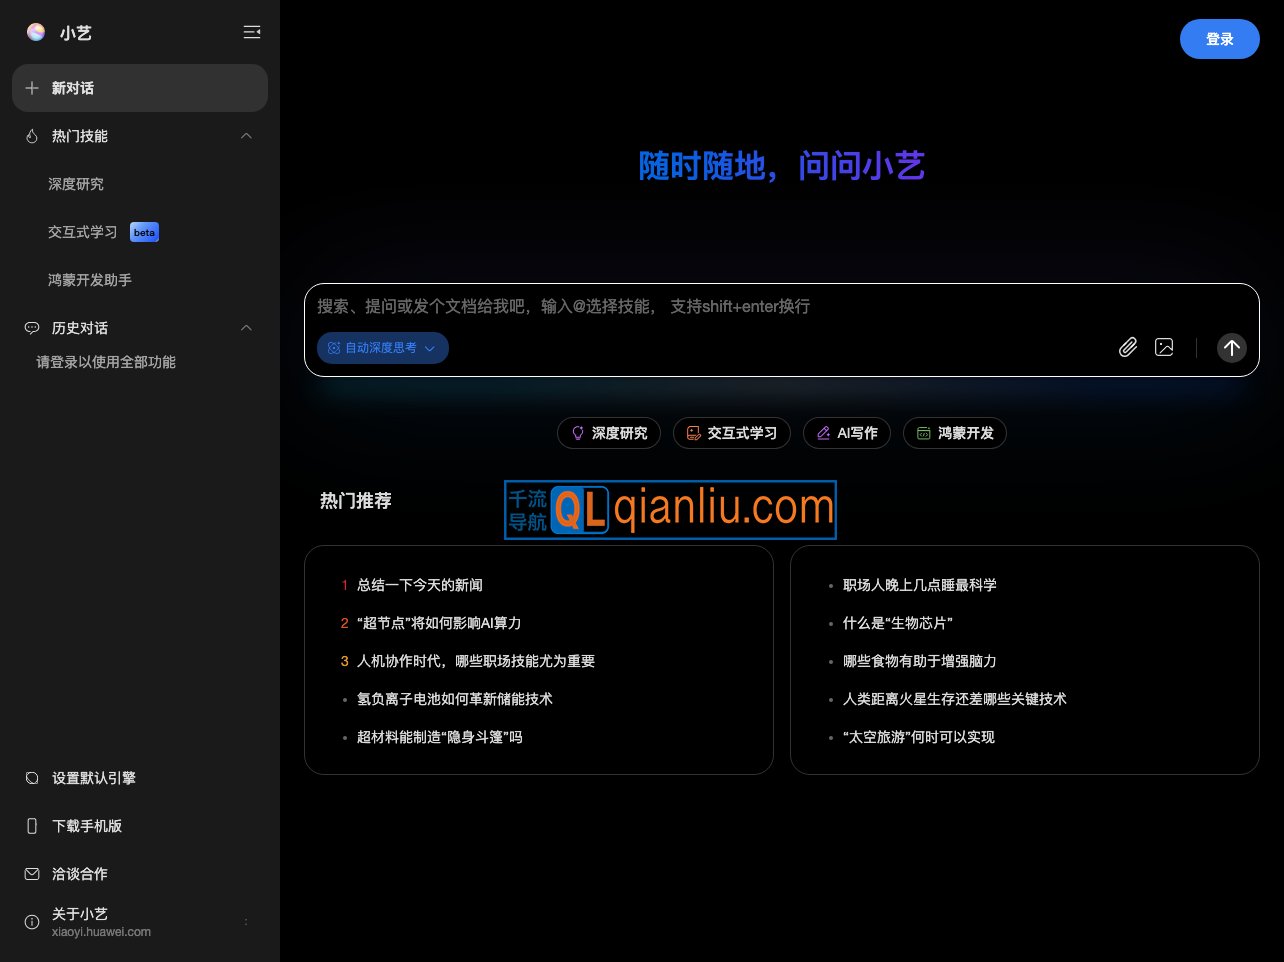Viewport: 1284px width, 962px height.
Task: Open 鸿蒙开发助手 from the sidebar
Action: (89, 280)
